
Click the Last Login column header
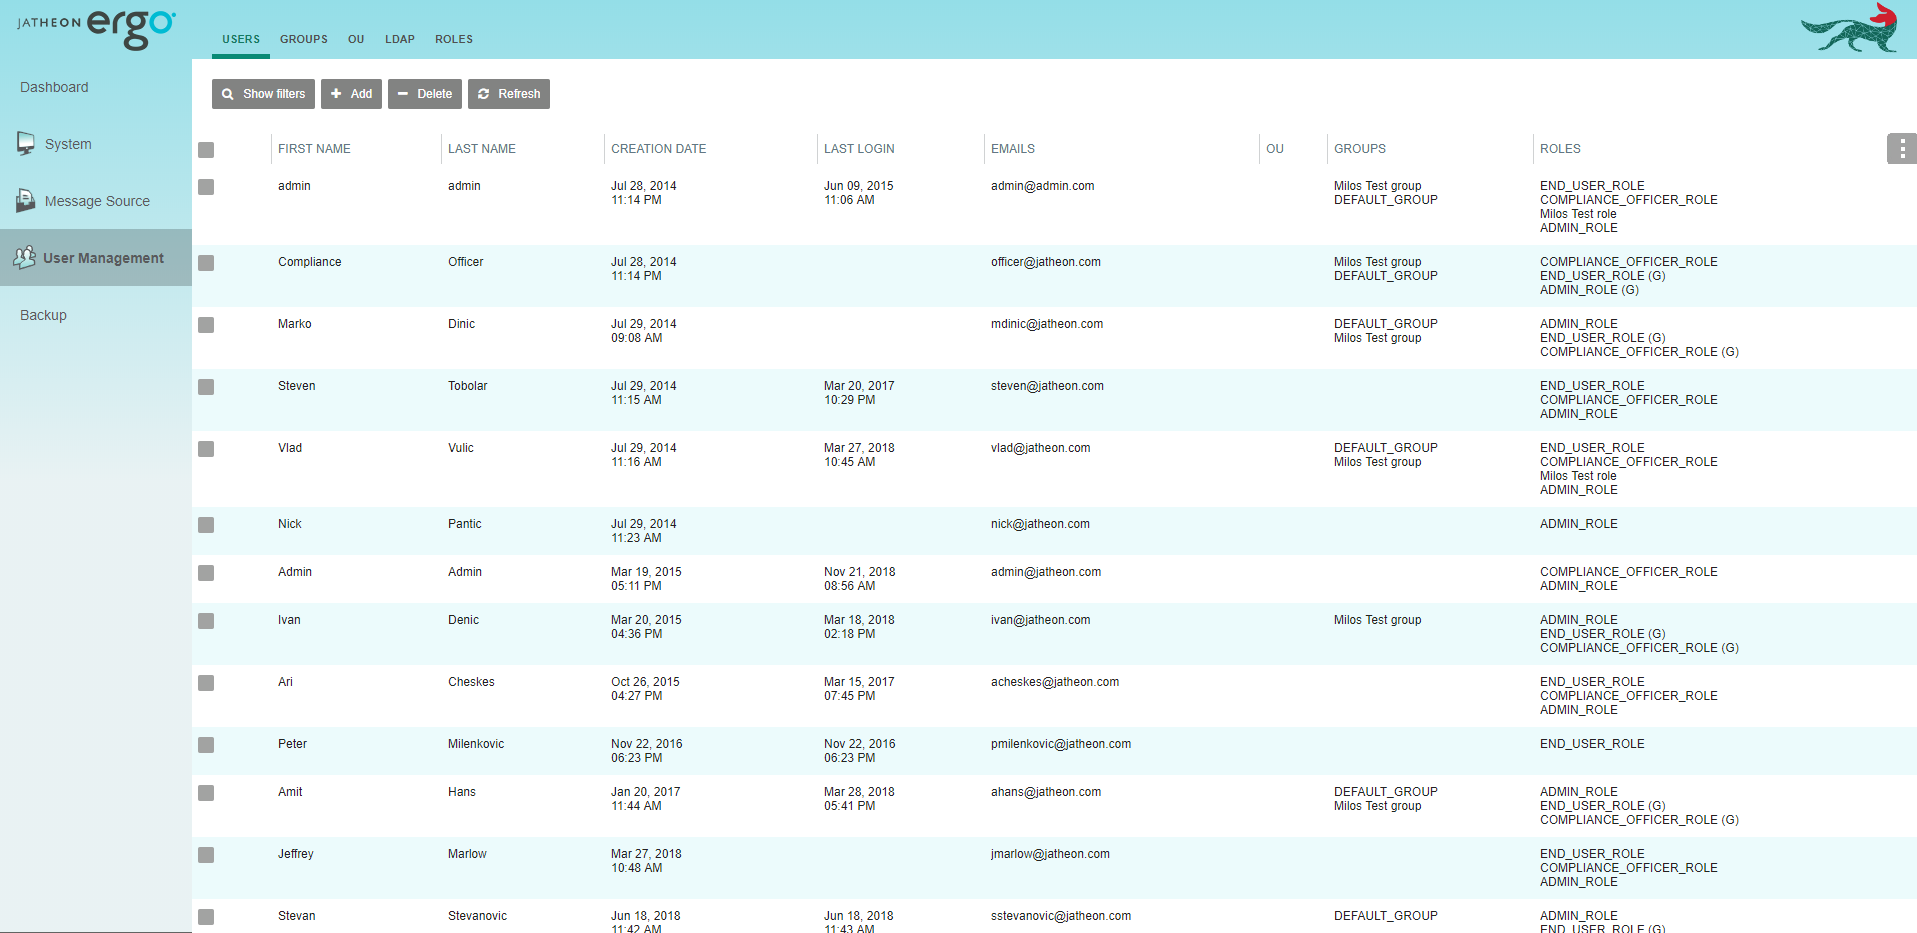click(x=859, y=149)
